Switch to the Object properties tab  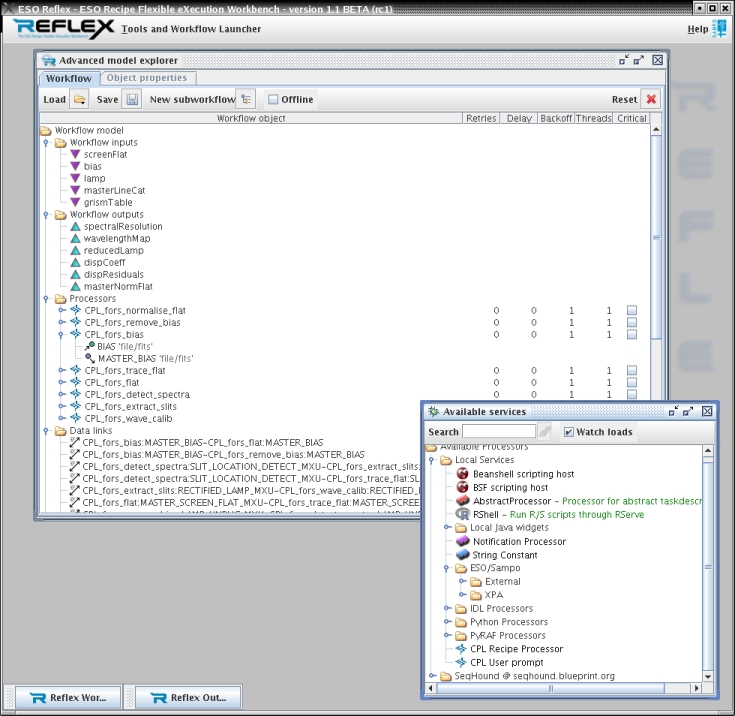click(147, 78)
